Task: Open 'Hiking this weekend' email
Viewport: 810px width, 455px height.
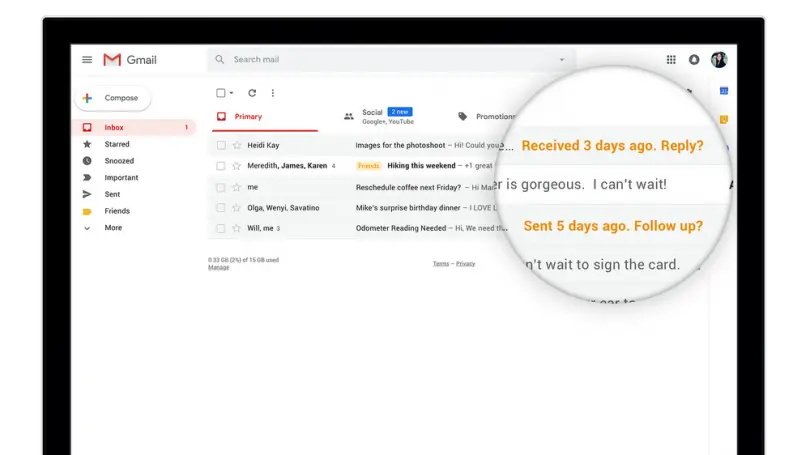Action: [421, 166]
